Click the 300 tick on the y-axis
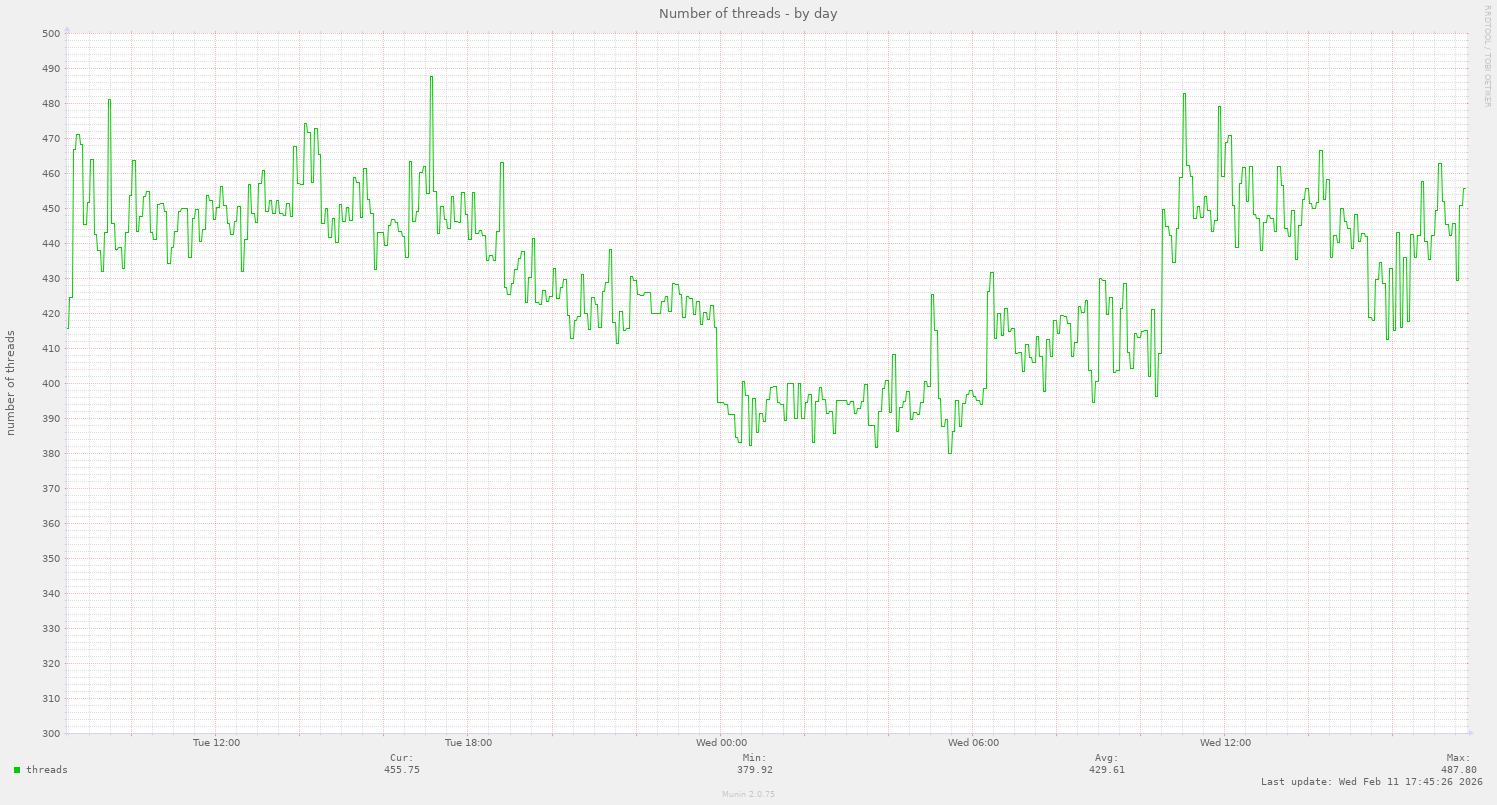 point(51,734)
